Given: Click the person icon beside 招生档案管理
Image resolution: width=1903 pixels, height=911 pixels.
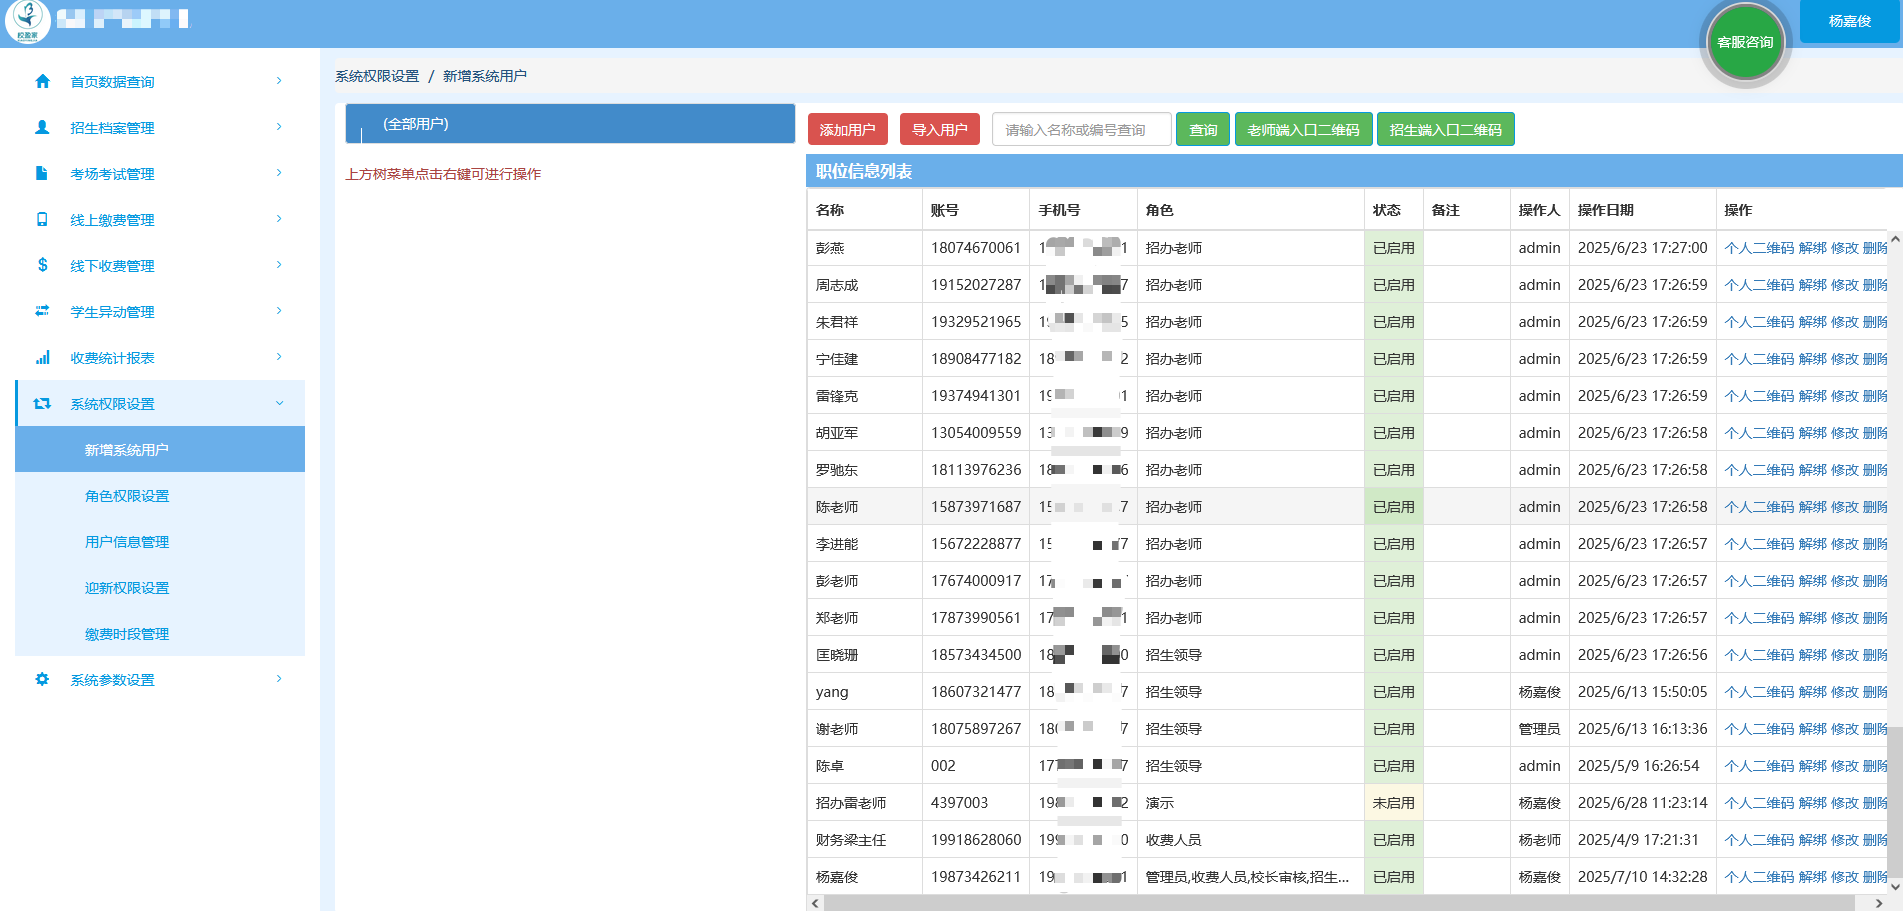Looking at the screenshot, I should tap(42, 128).
